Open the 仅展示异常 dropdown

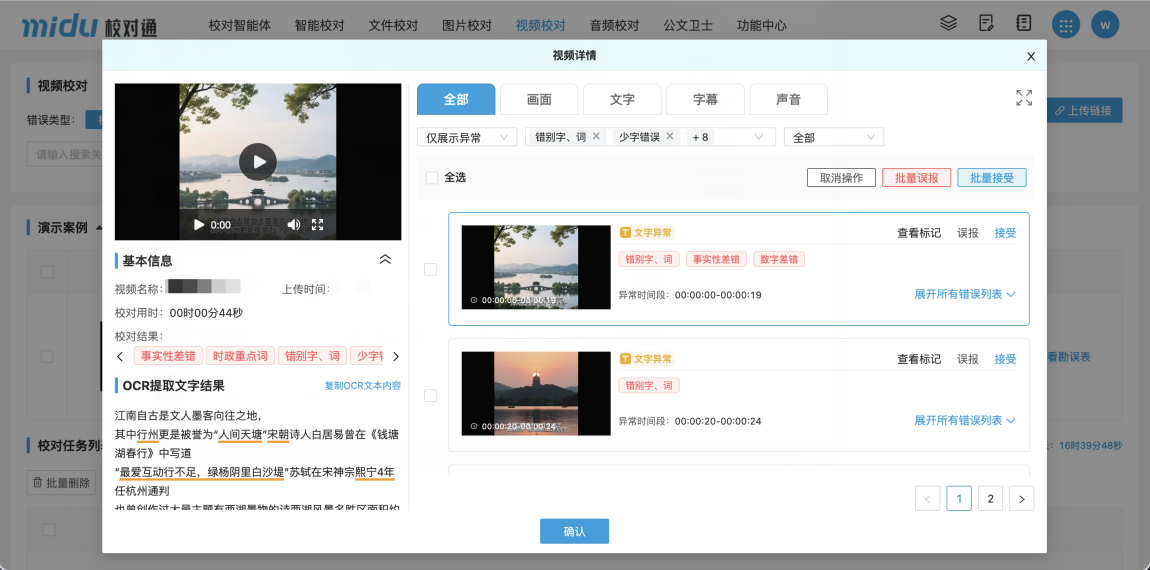466,137
